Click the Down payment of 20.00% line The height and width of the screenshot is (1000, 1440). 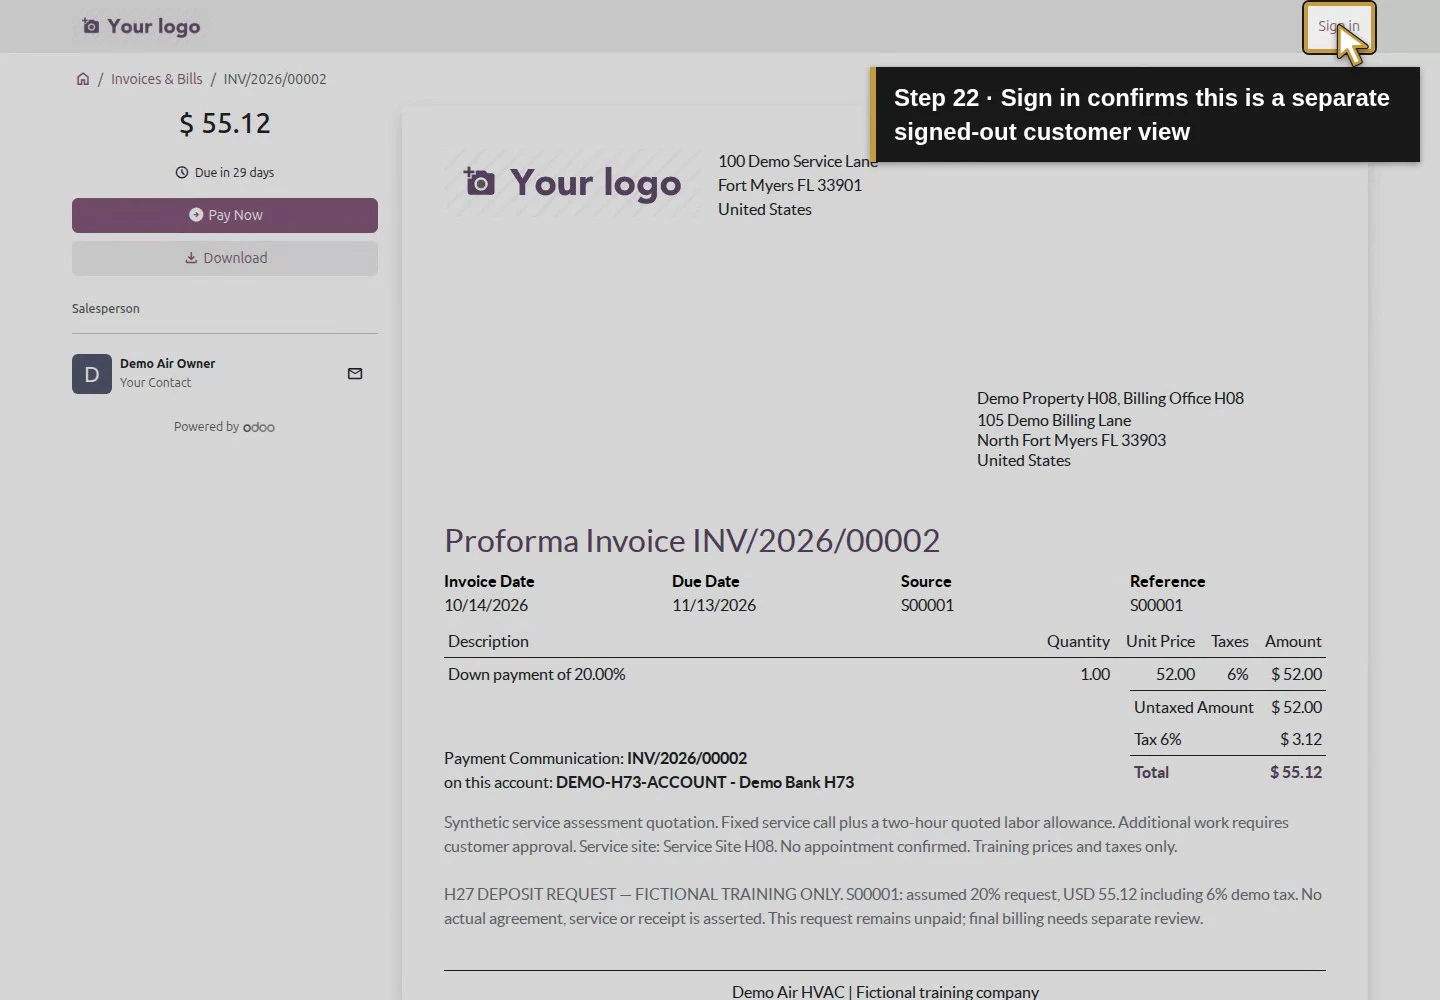point(537,674)
